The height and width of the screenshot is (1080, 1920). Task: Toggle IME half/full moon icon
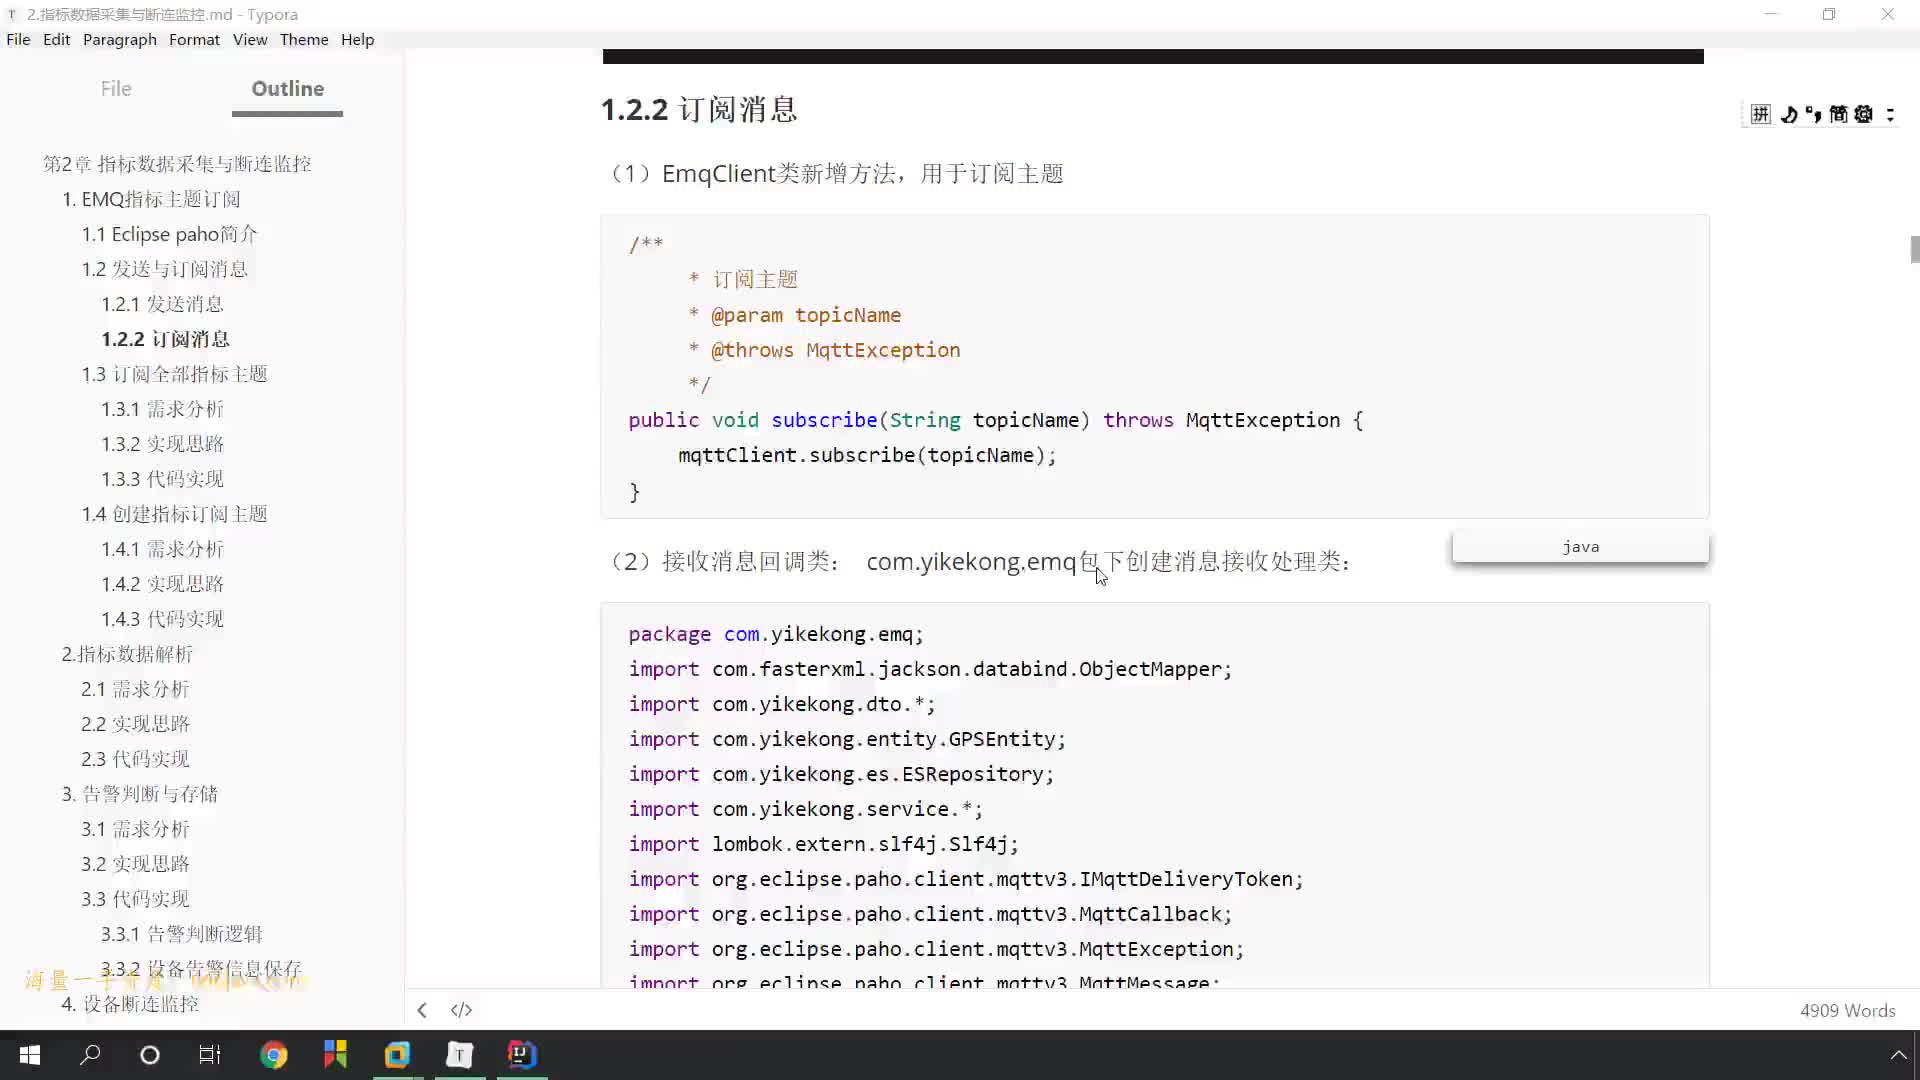point(1789,114)
